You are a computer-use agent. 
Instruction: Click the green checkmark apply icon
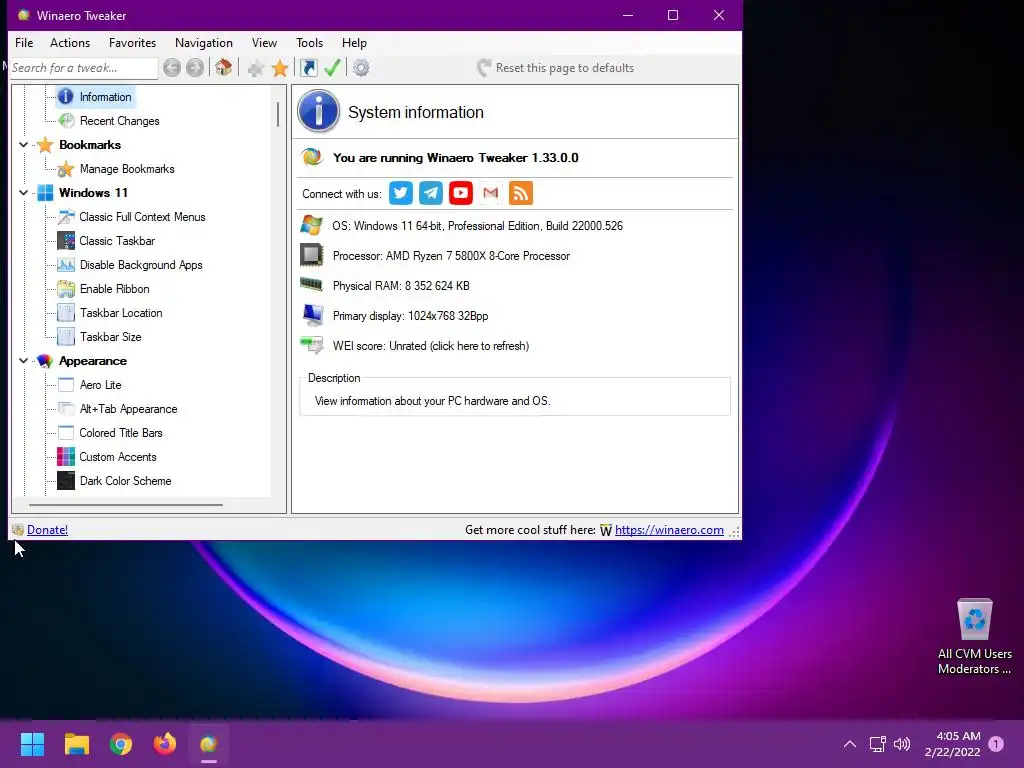coord(332,68)
